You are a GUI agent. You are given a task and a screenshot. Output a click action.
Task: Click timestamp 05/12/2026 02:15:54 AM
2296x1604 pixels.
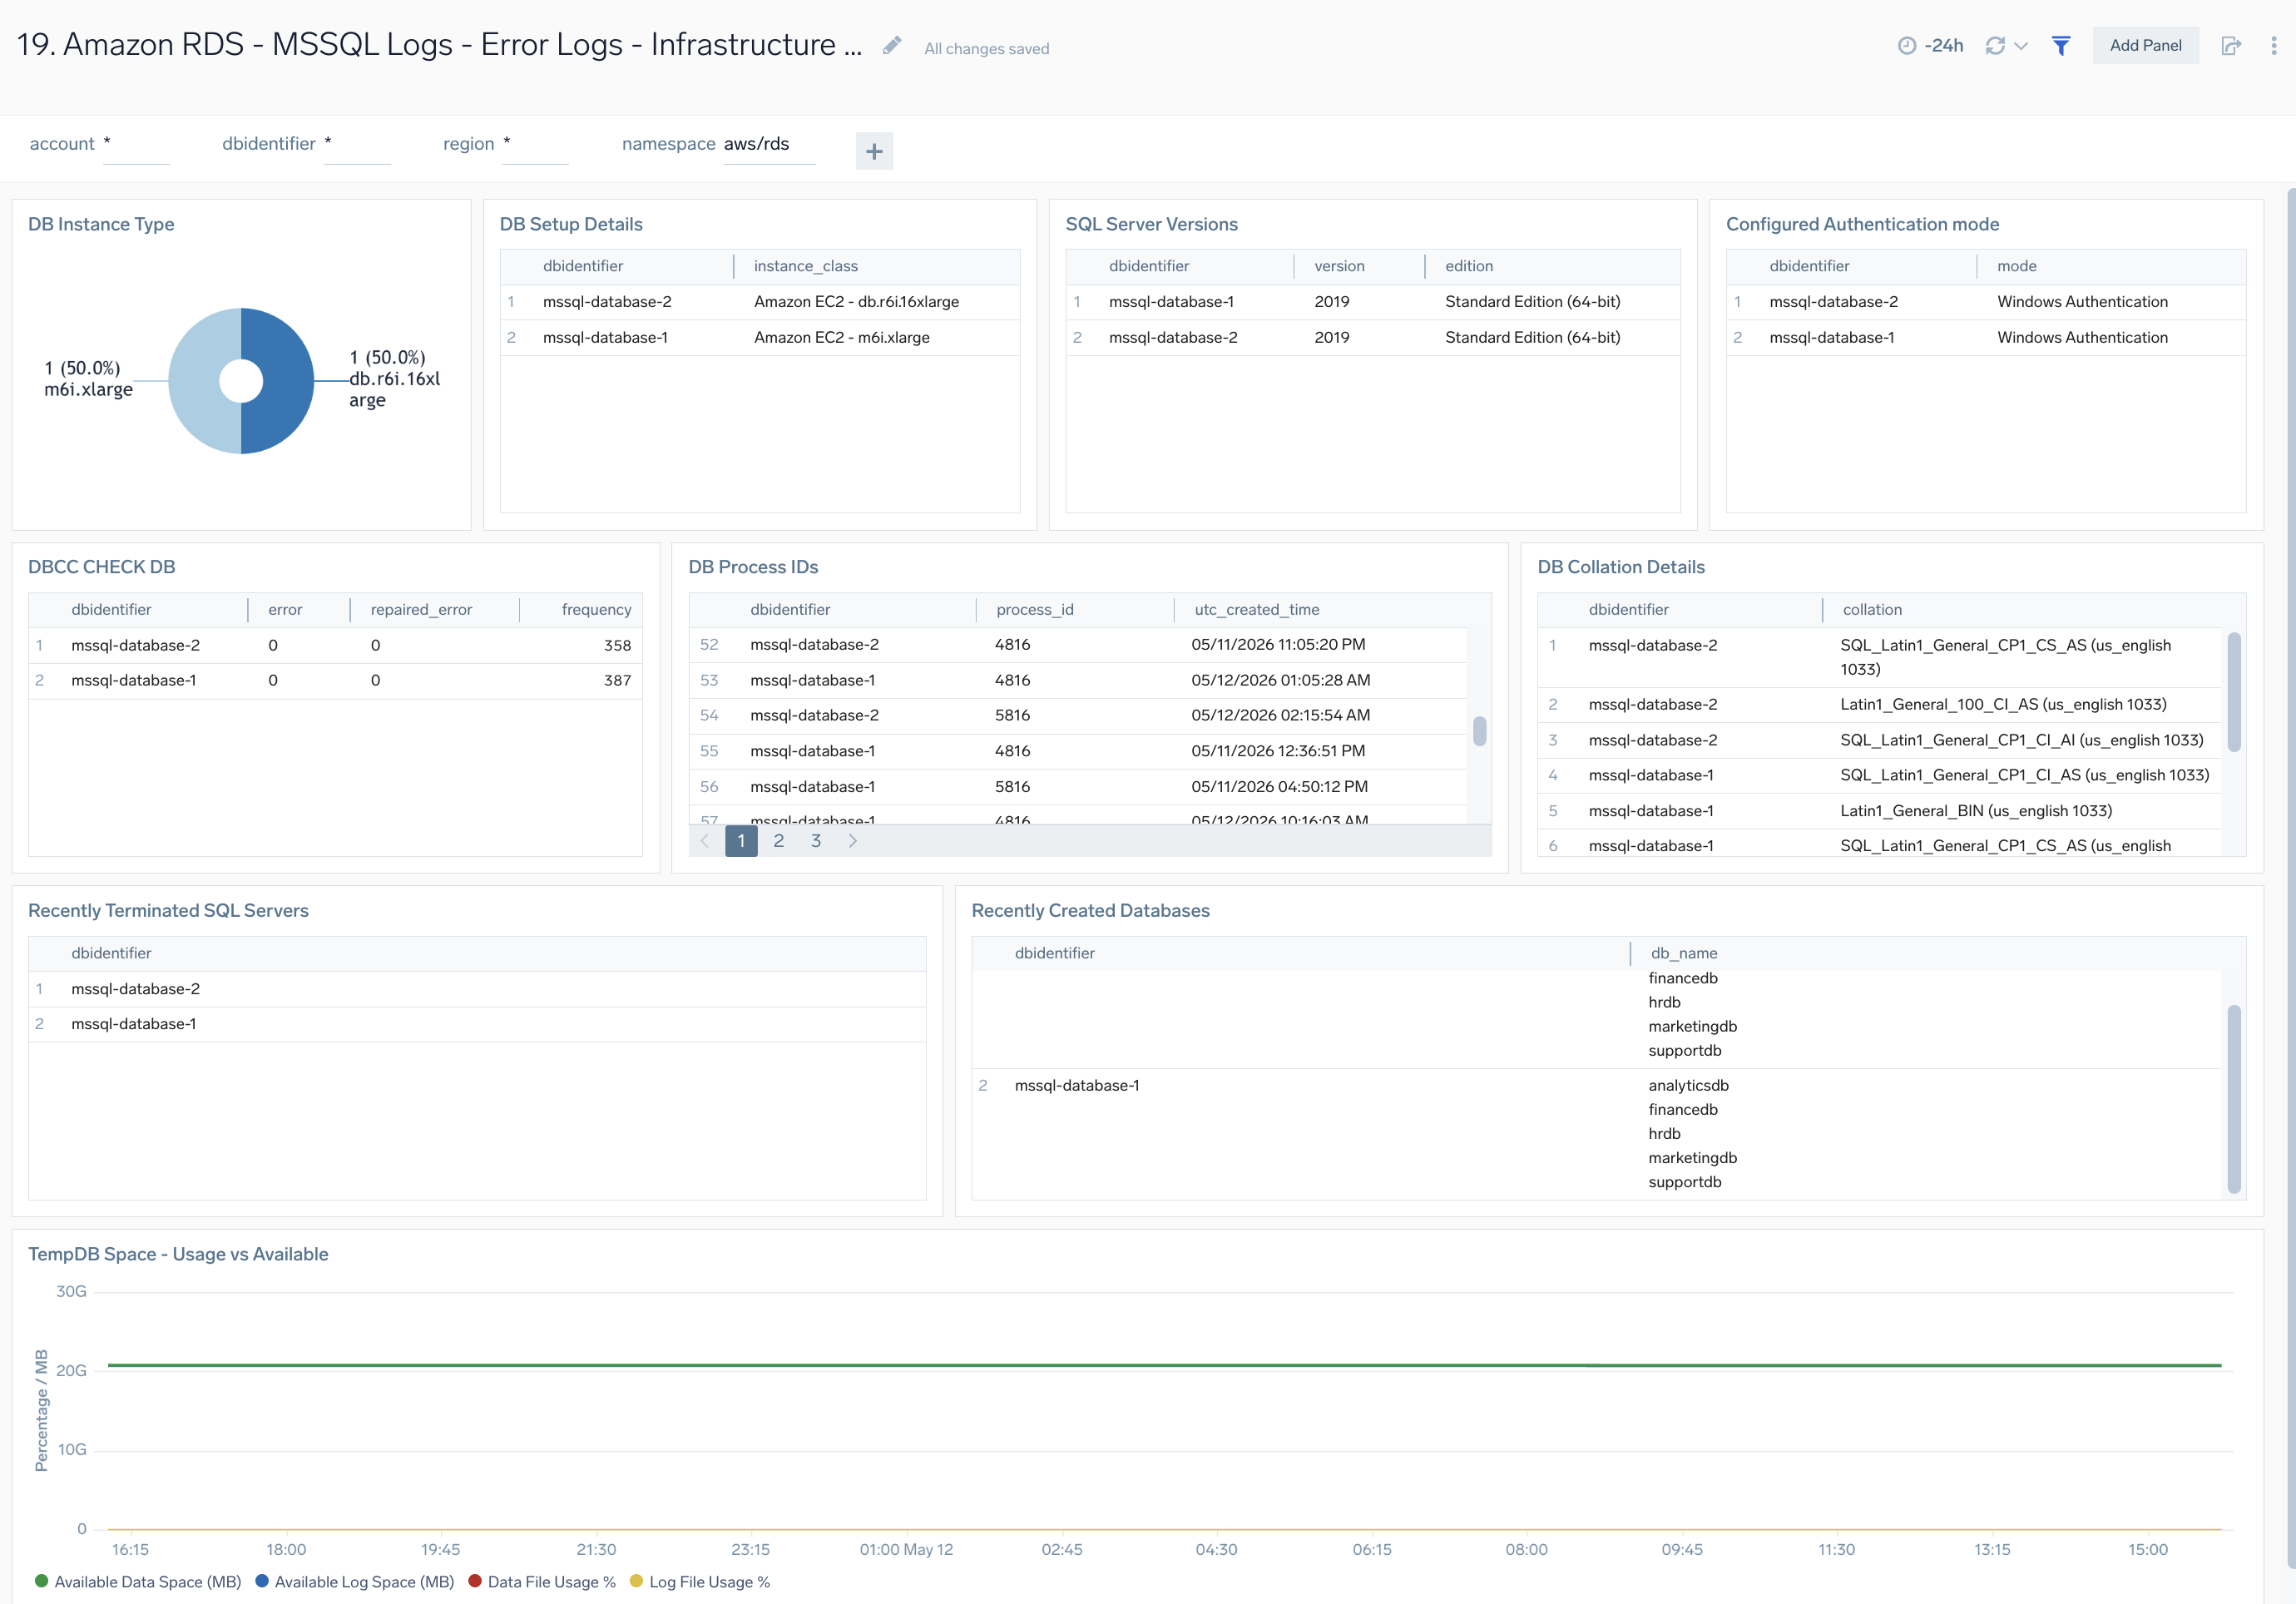pos(1280,716)
